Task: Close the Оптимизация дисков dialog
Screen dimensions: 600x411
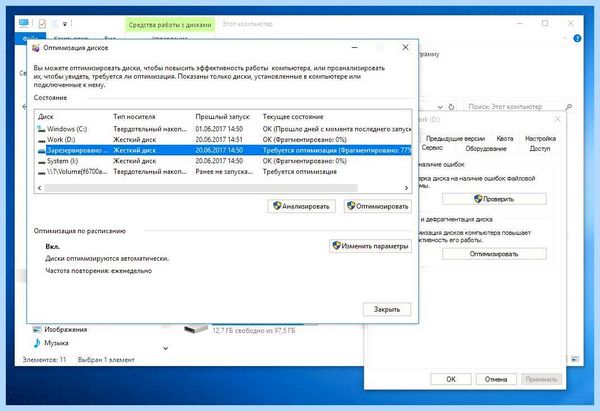Action: 405,47
